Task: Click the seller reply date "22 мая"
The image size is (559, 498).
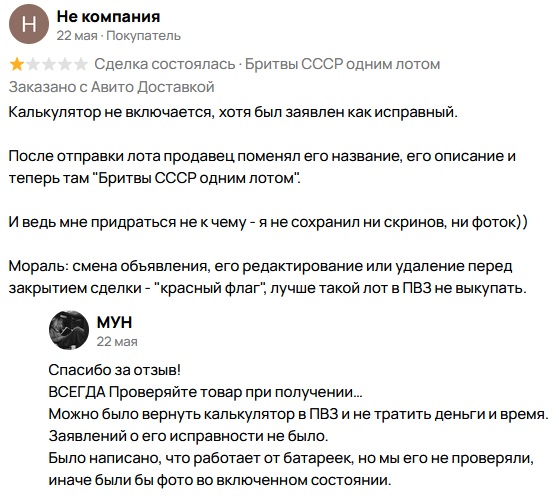Action: click(117, 342)
